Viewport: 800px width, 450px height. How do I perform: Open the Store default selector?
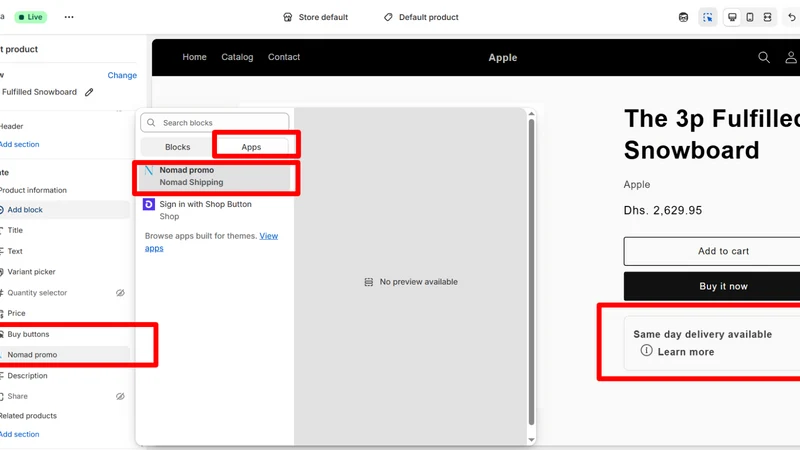(315, 17)
